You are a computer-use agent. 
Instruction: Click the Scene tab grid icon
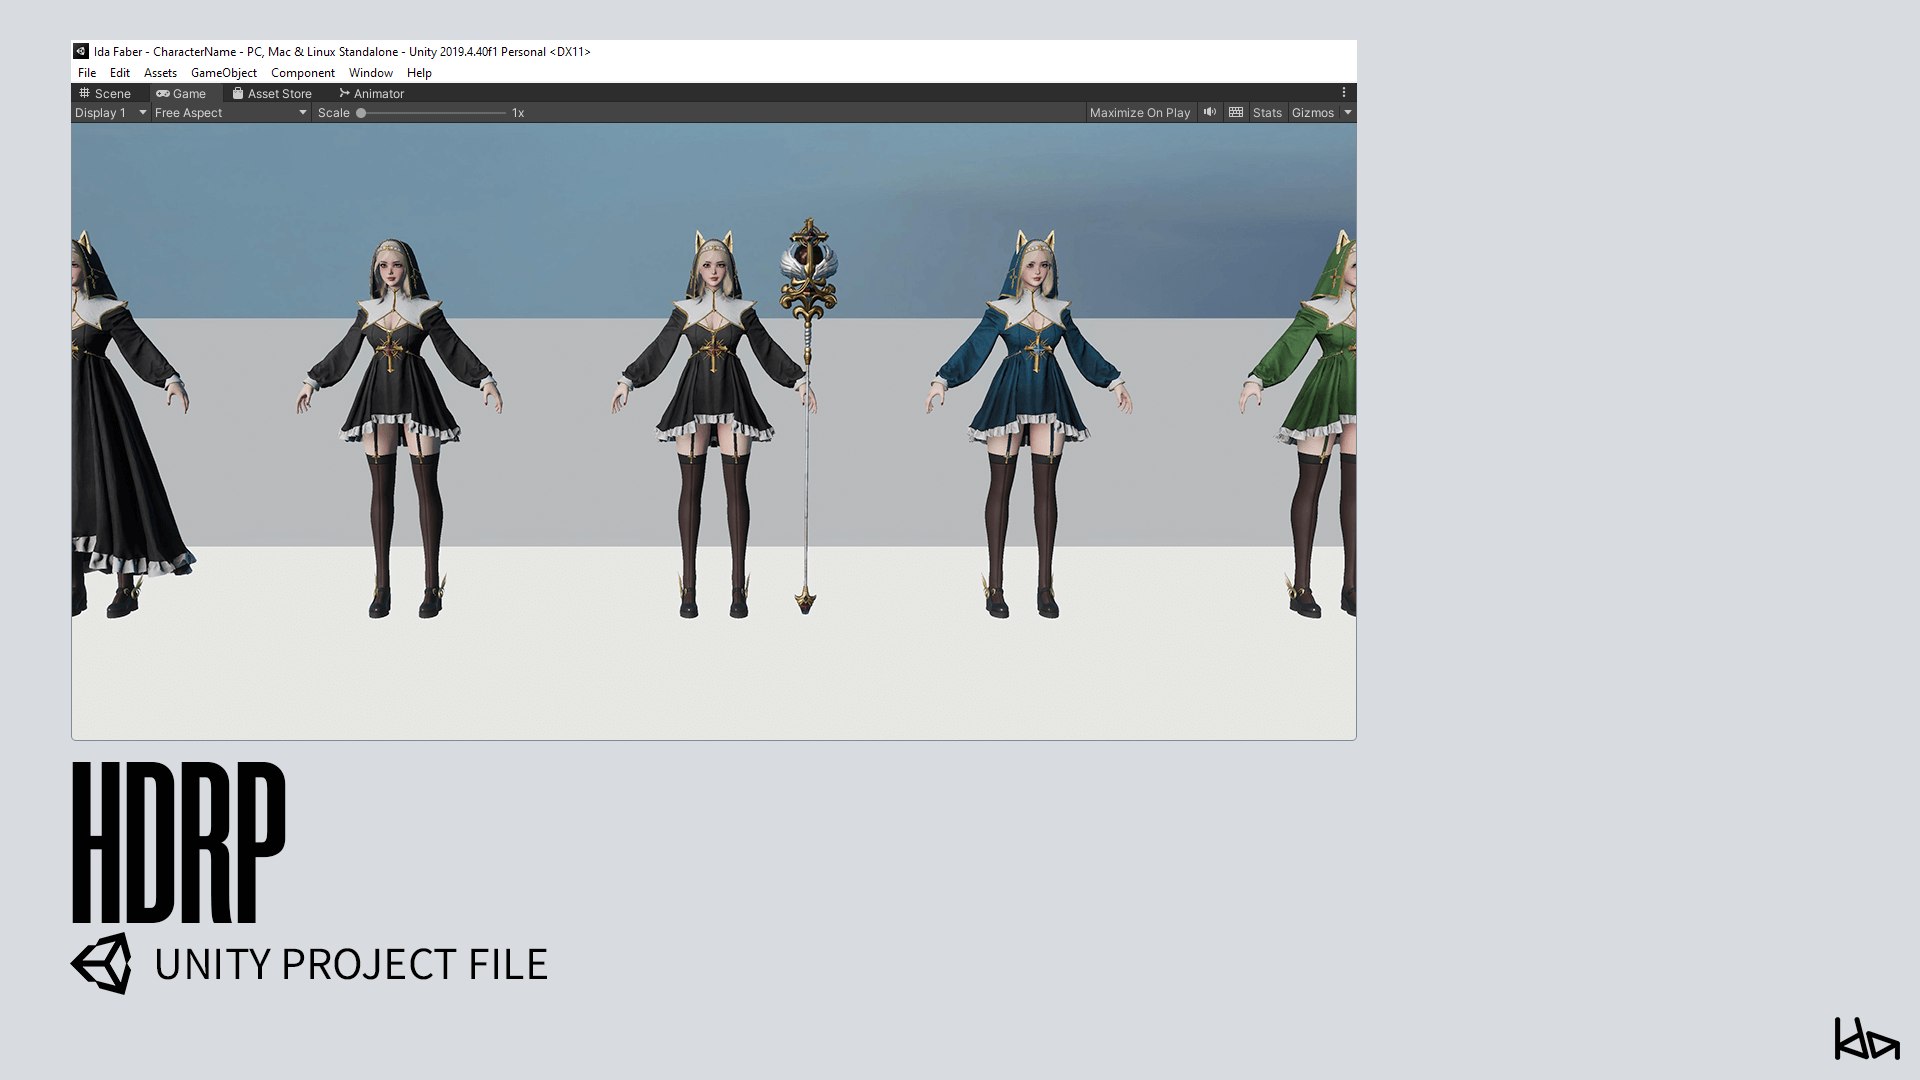pos(85,93)
